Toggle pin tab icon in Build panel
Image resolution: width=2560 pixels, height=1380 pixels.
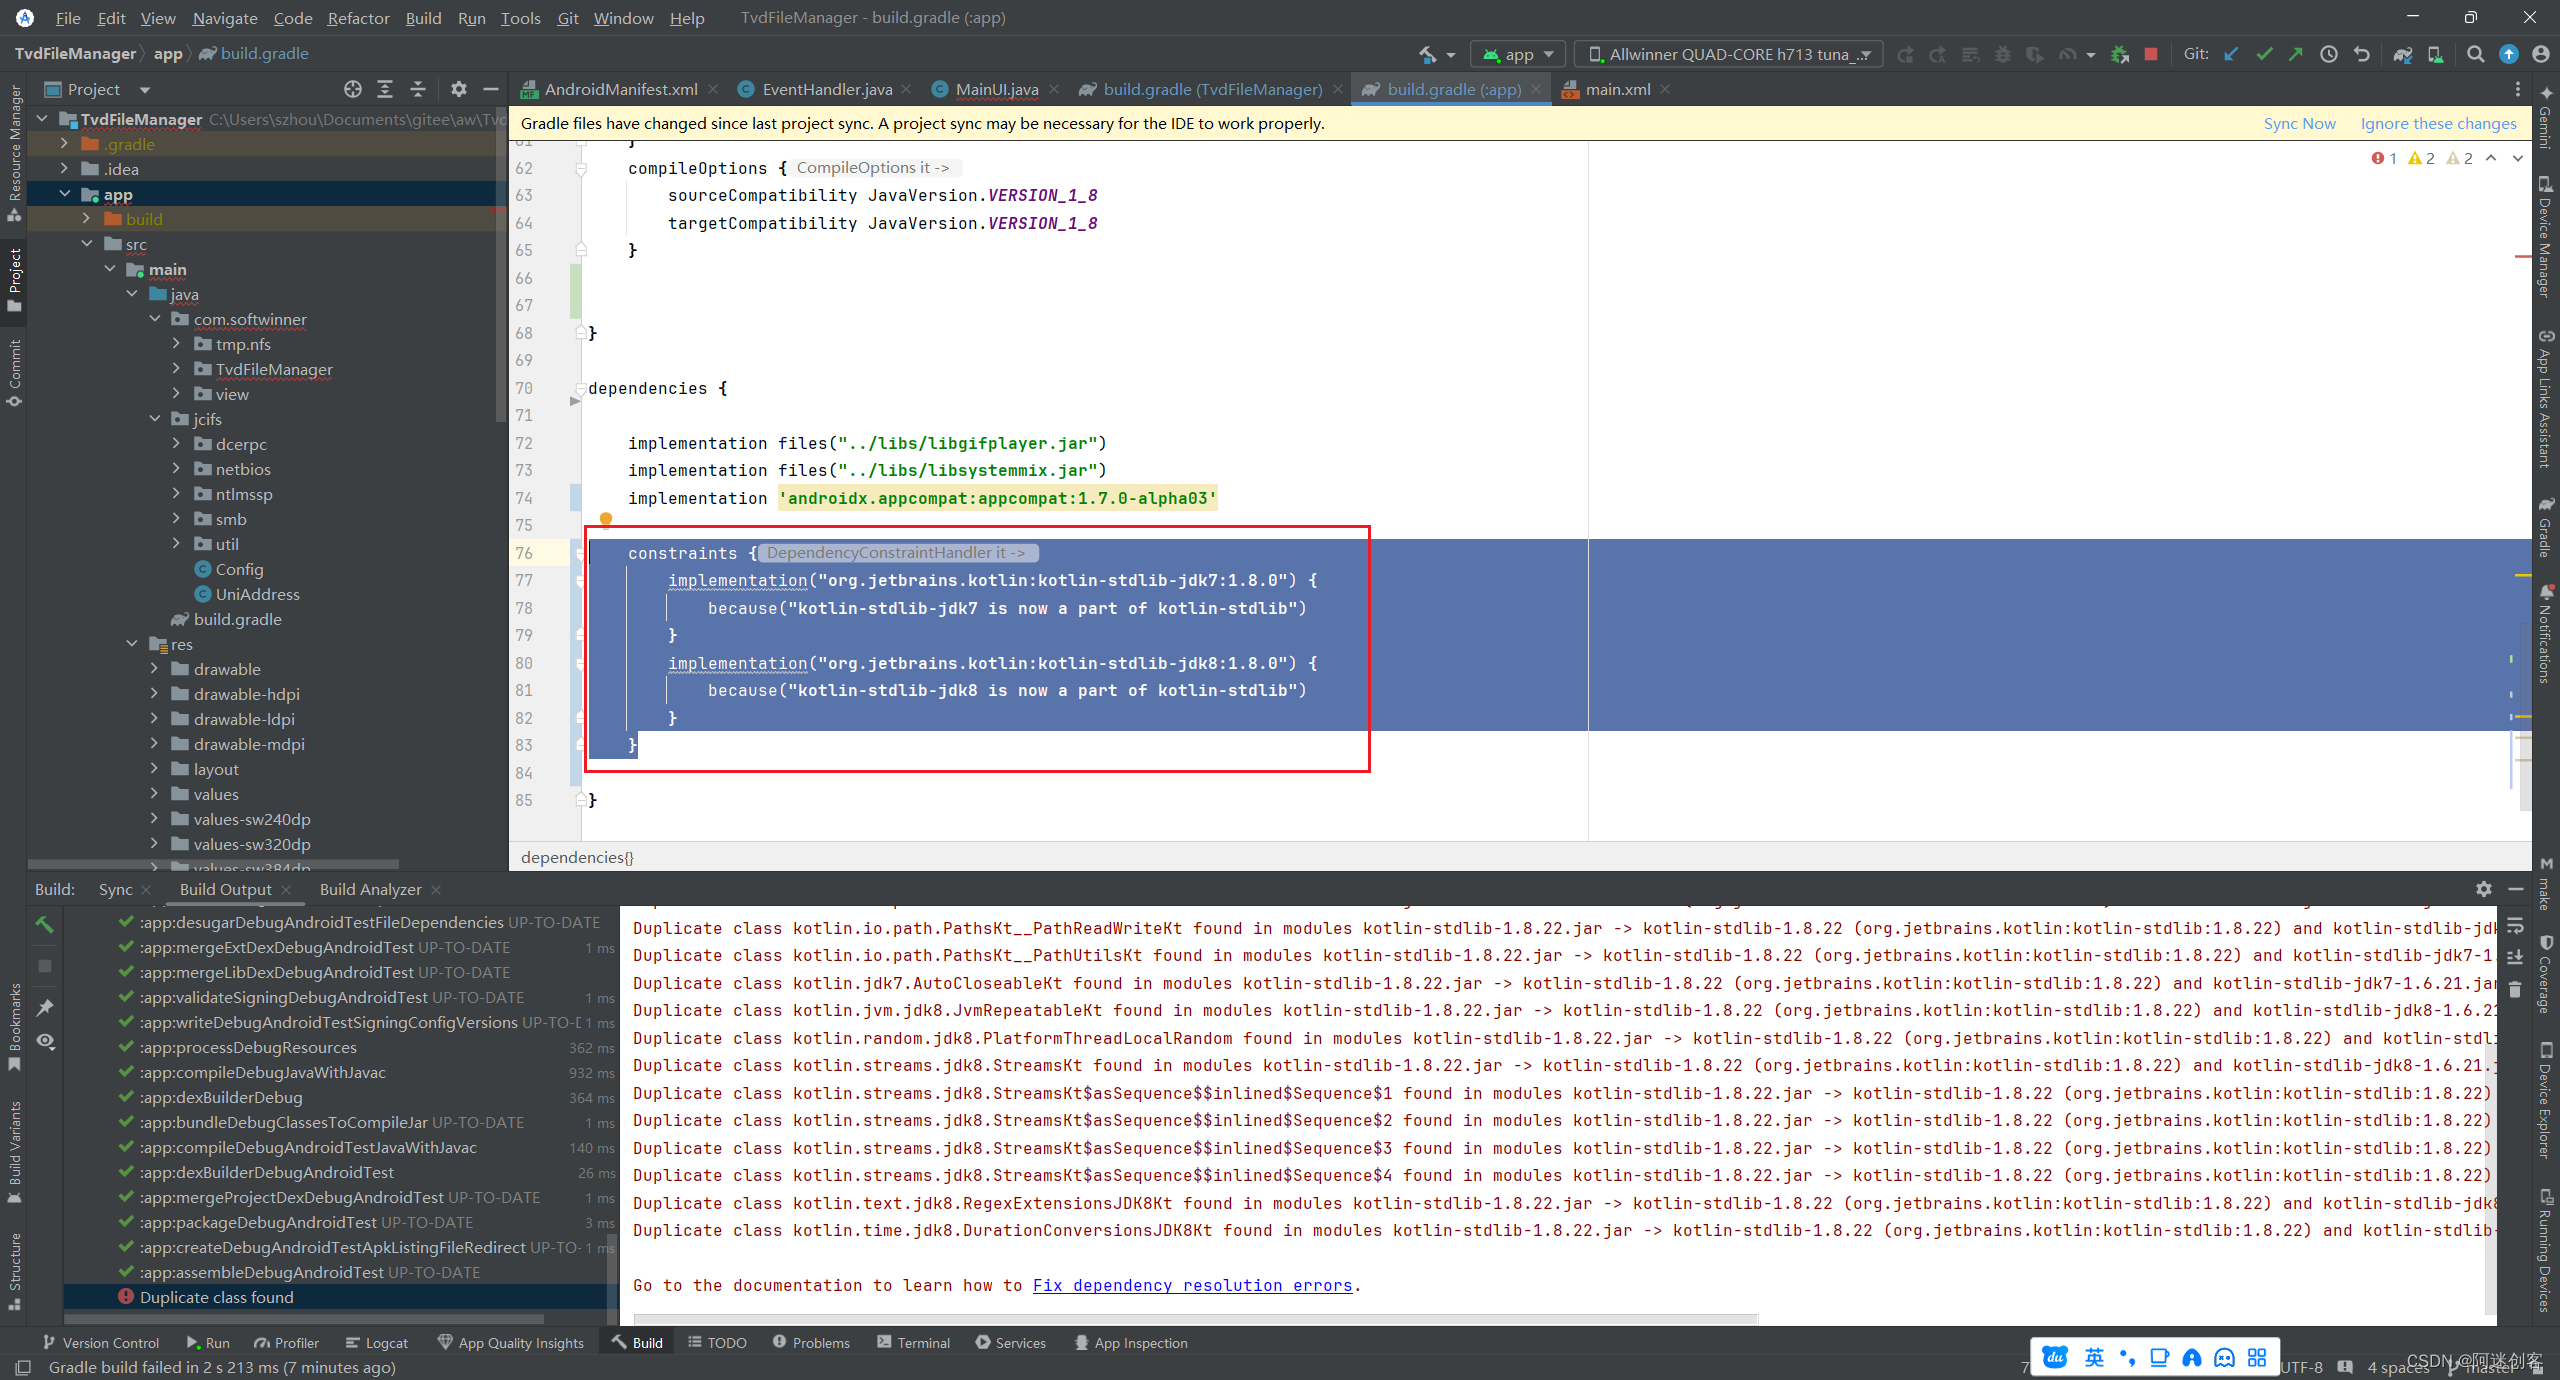pyautogui.click(x=45, y=1007)
